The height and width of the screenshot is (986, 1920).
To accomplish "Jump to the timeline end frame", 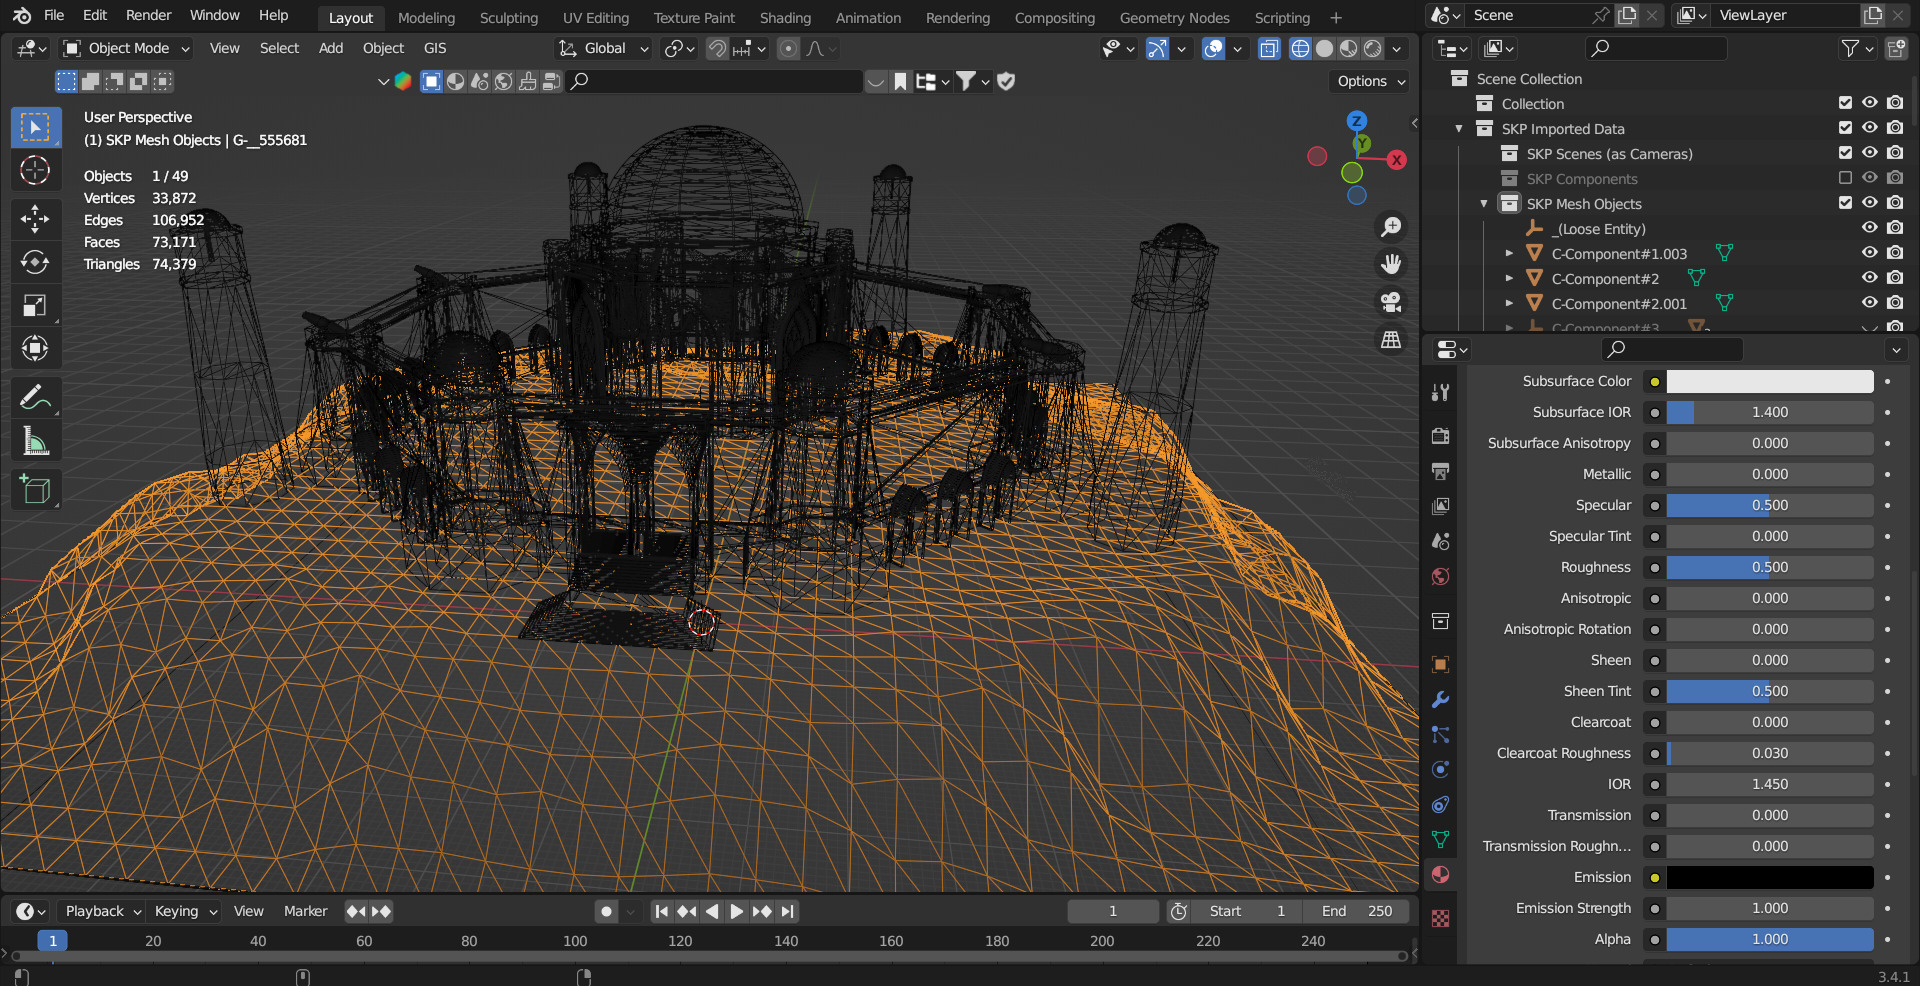I will click(x=788, y=911).
